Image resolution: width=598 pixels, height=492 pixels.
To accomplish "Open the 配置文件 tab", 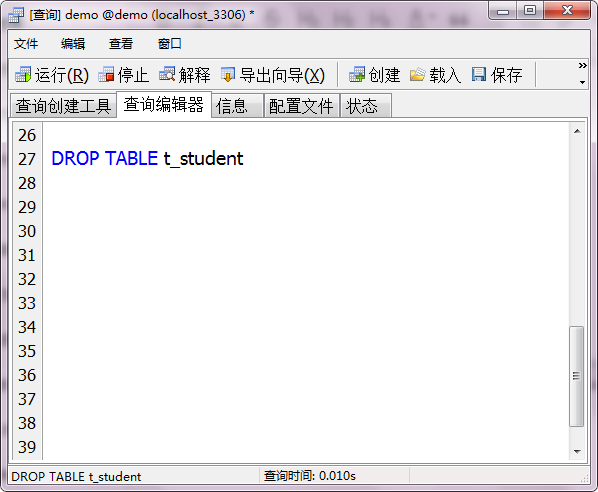I will tap(301, 106).
